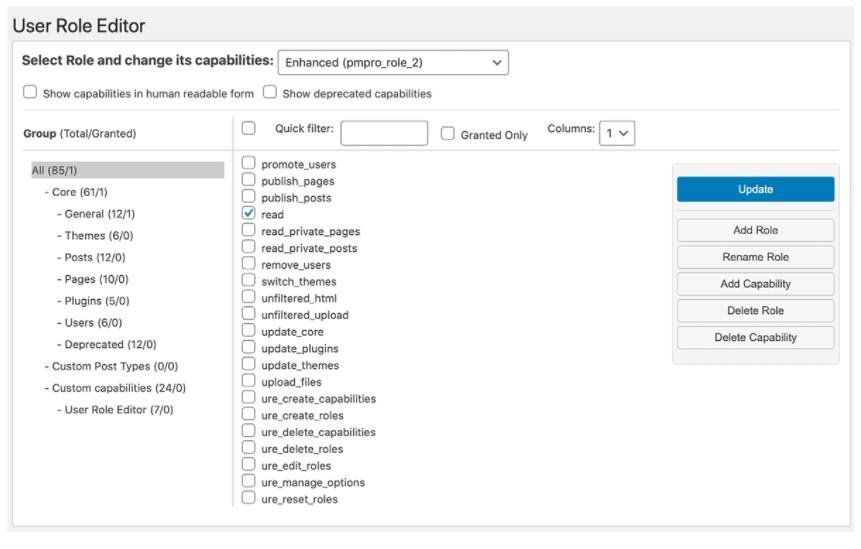Click the Delete Capability button
This screenshot has height=549, width=861.
pos(756,338)
